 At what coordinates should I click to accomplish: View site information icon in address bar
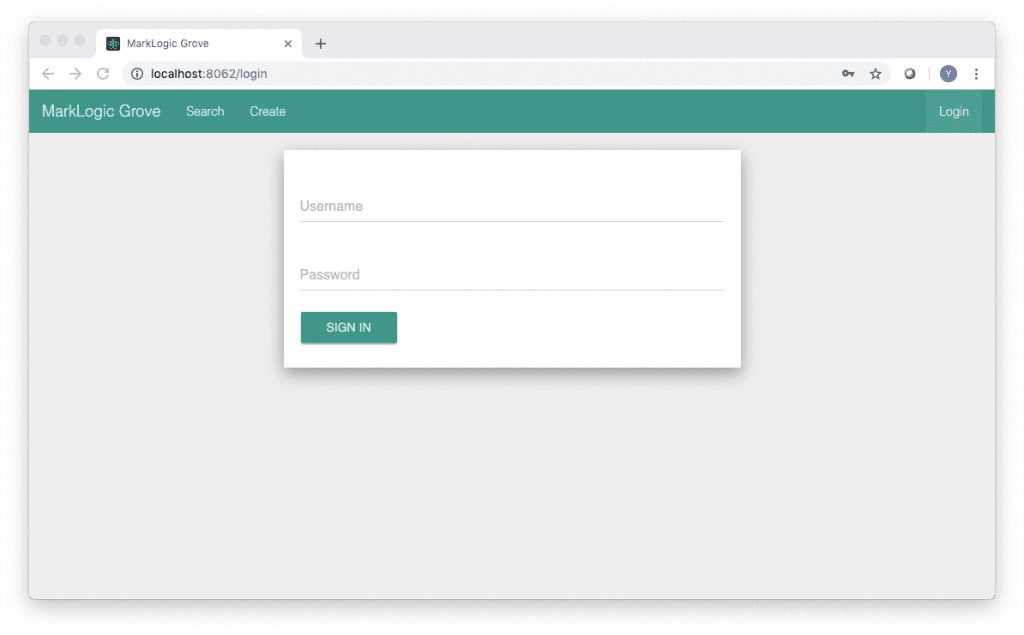pos(136,74)
